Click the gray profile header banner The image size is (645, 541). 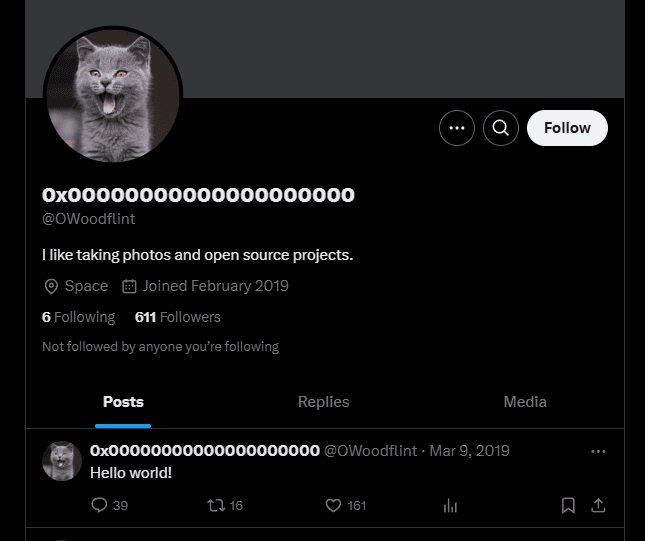pos(400,45)
